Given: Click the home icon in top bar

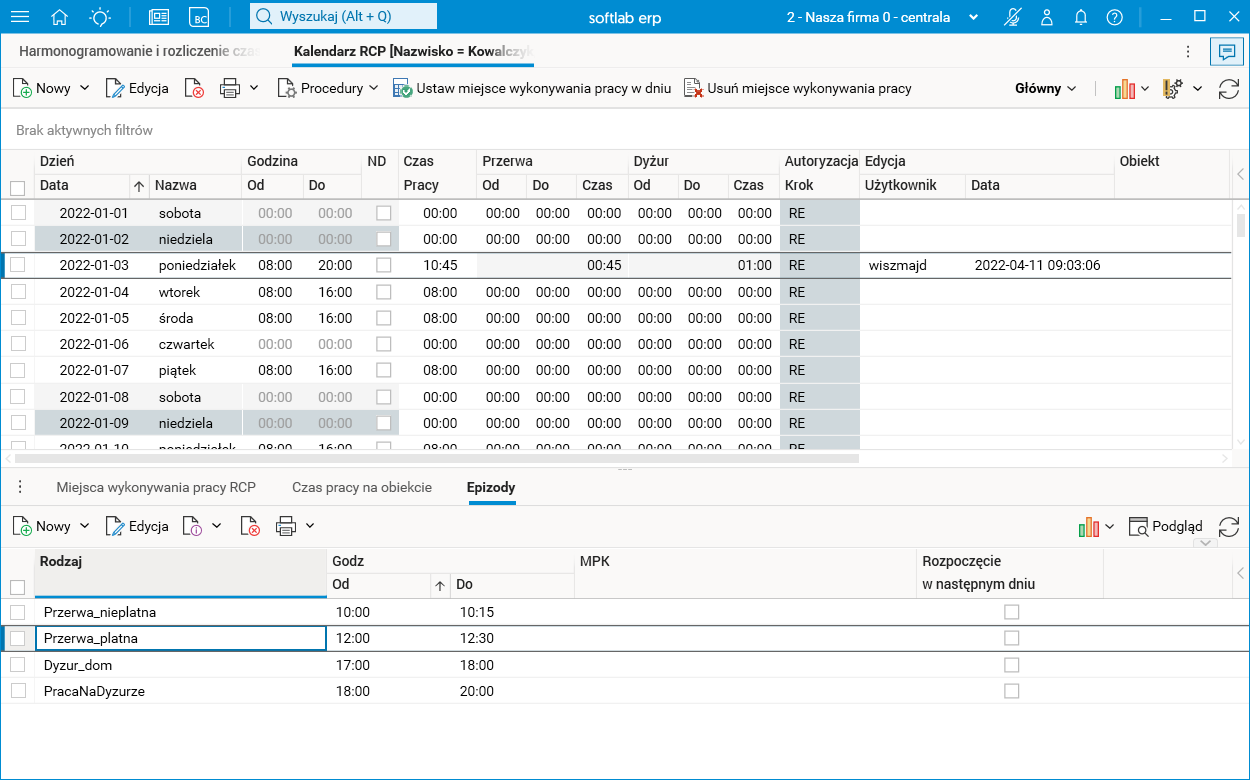Looking at the screenshot, I should [x=60, y=17].
